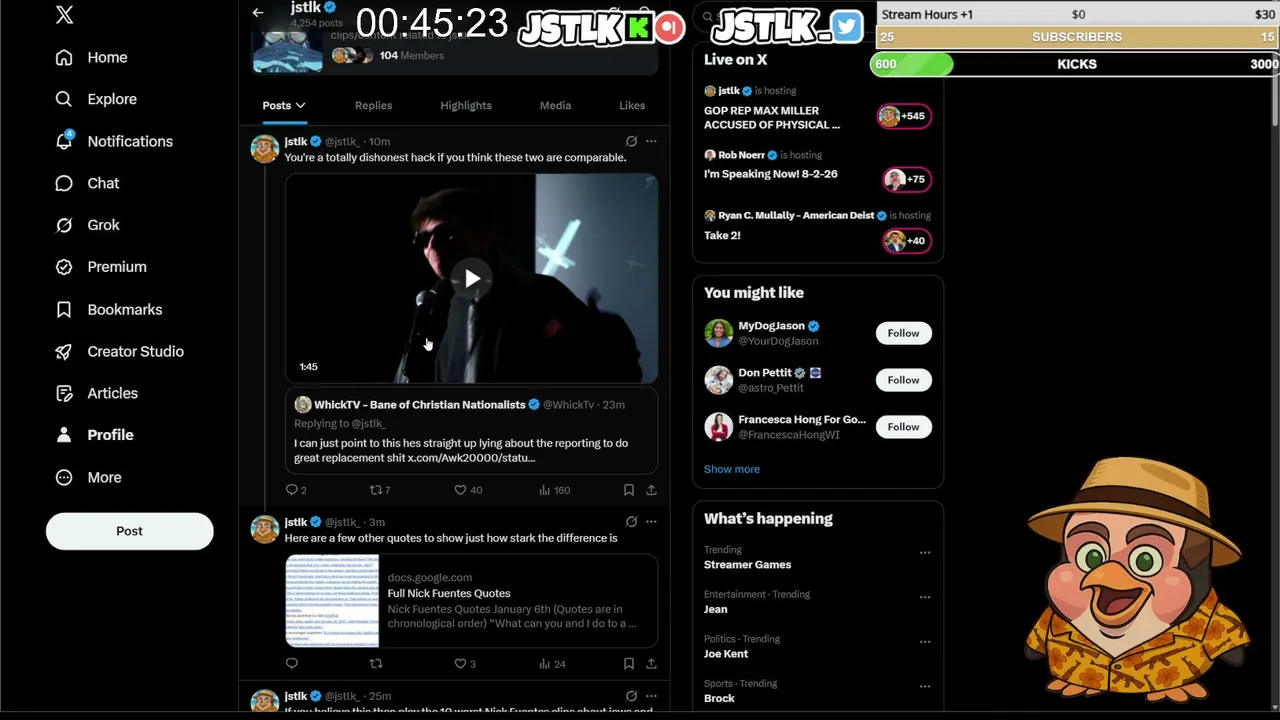Open the Premium badge icon
1280x720 pixels.
point(64,267)
